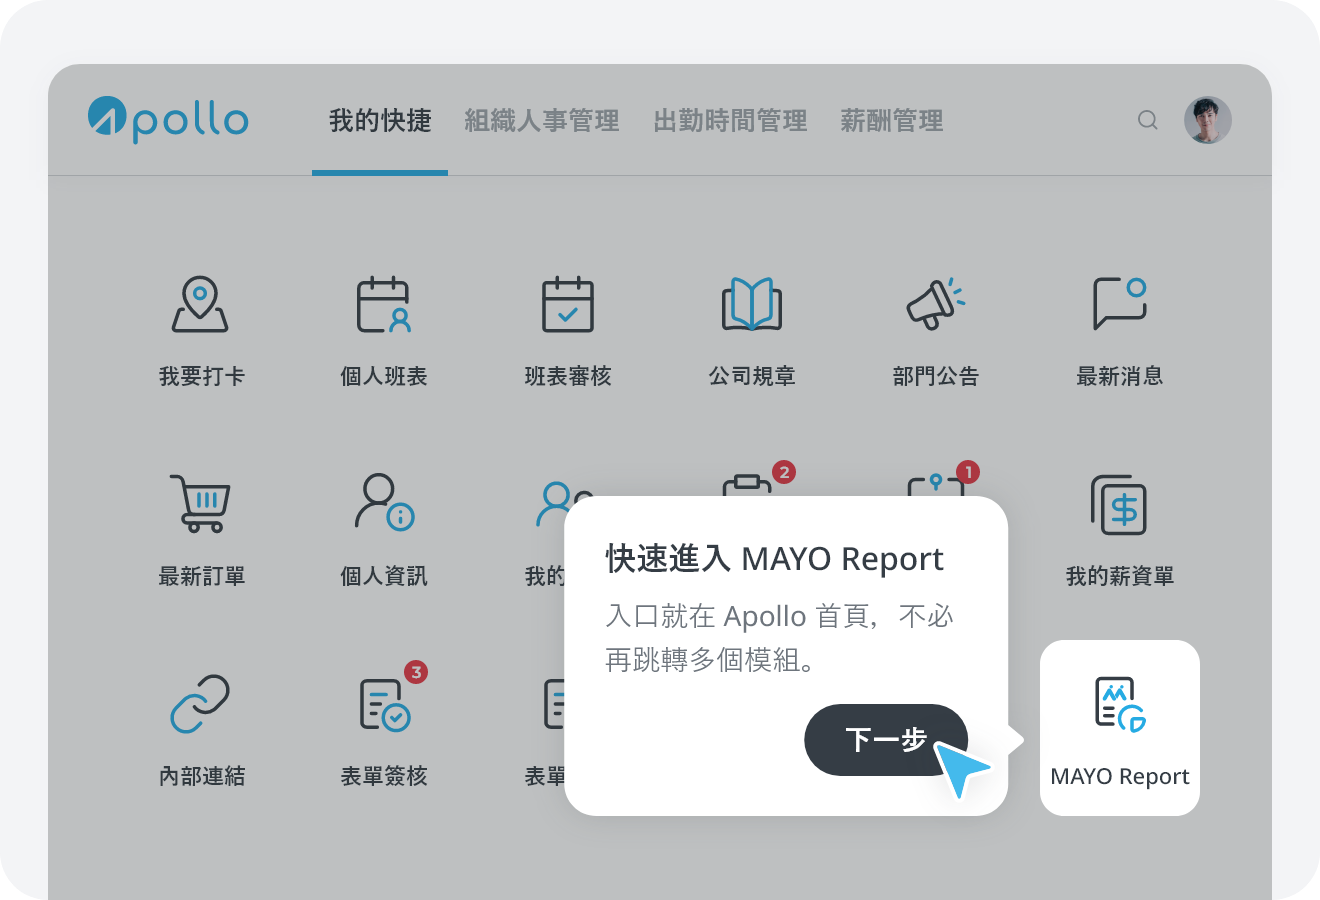Switch to the 組織人事管理 tab
The image size is (1320, 900).
click(x=542, y=121)
